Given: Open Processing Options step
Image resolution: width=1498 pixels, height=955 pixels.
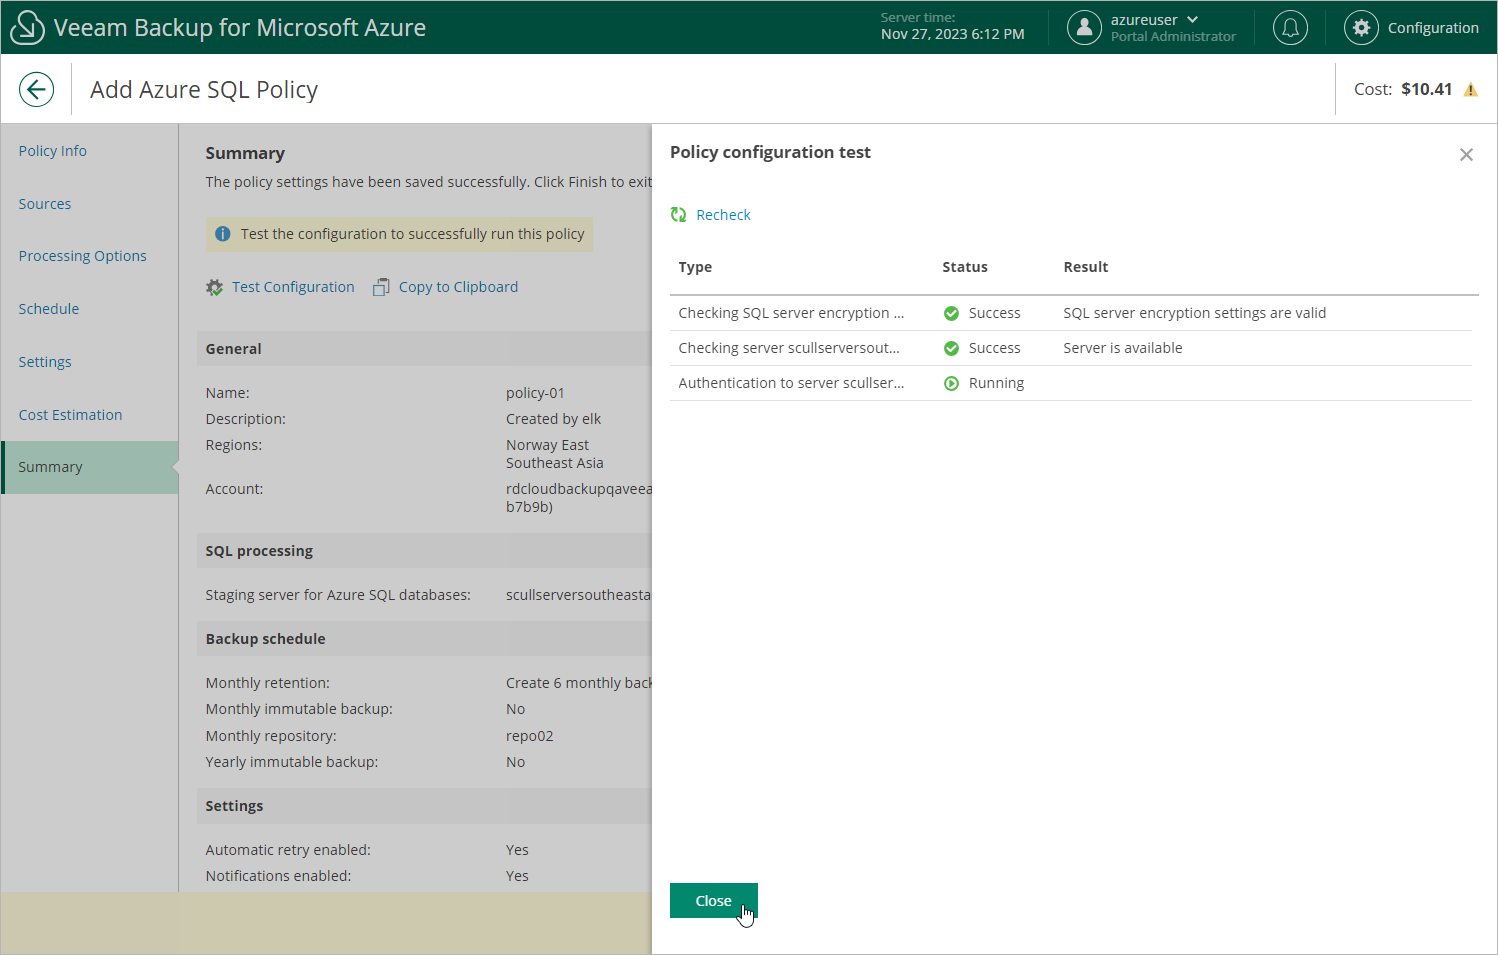Looking at the screenshot, I should coord(83,256).
